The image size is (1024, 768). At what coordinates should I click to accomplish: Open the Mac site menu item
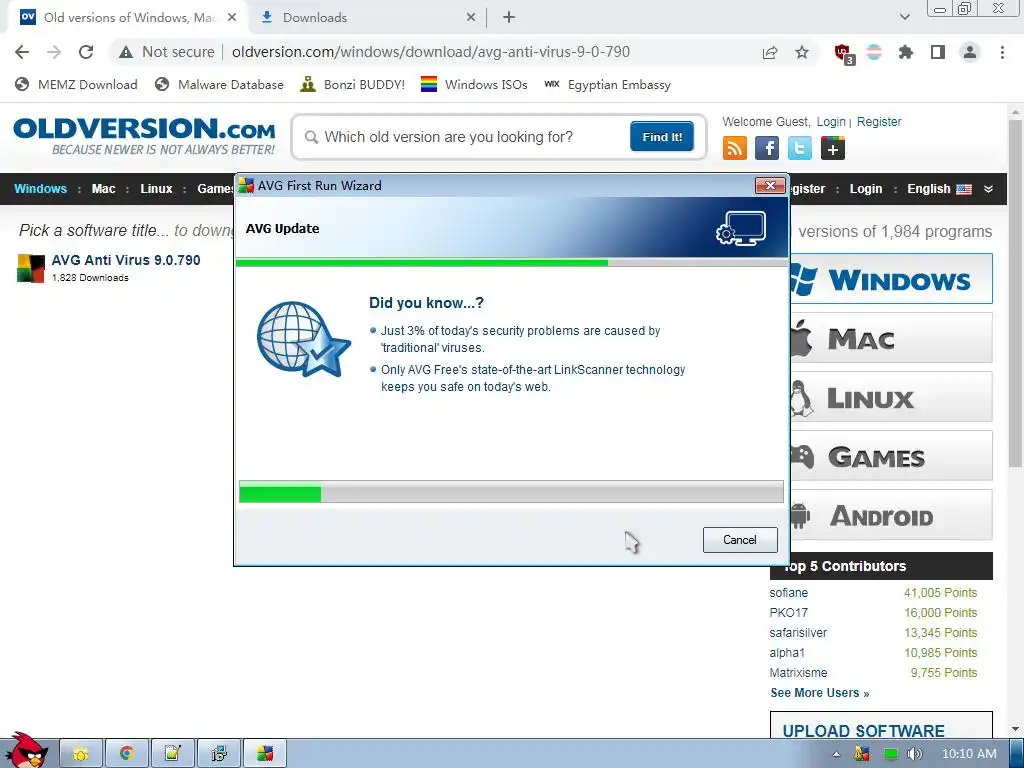click(x=103, y=189)
